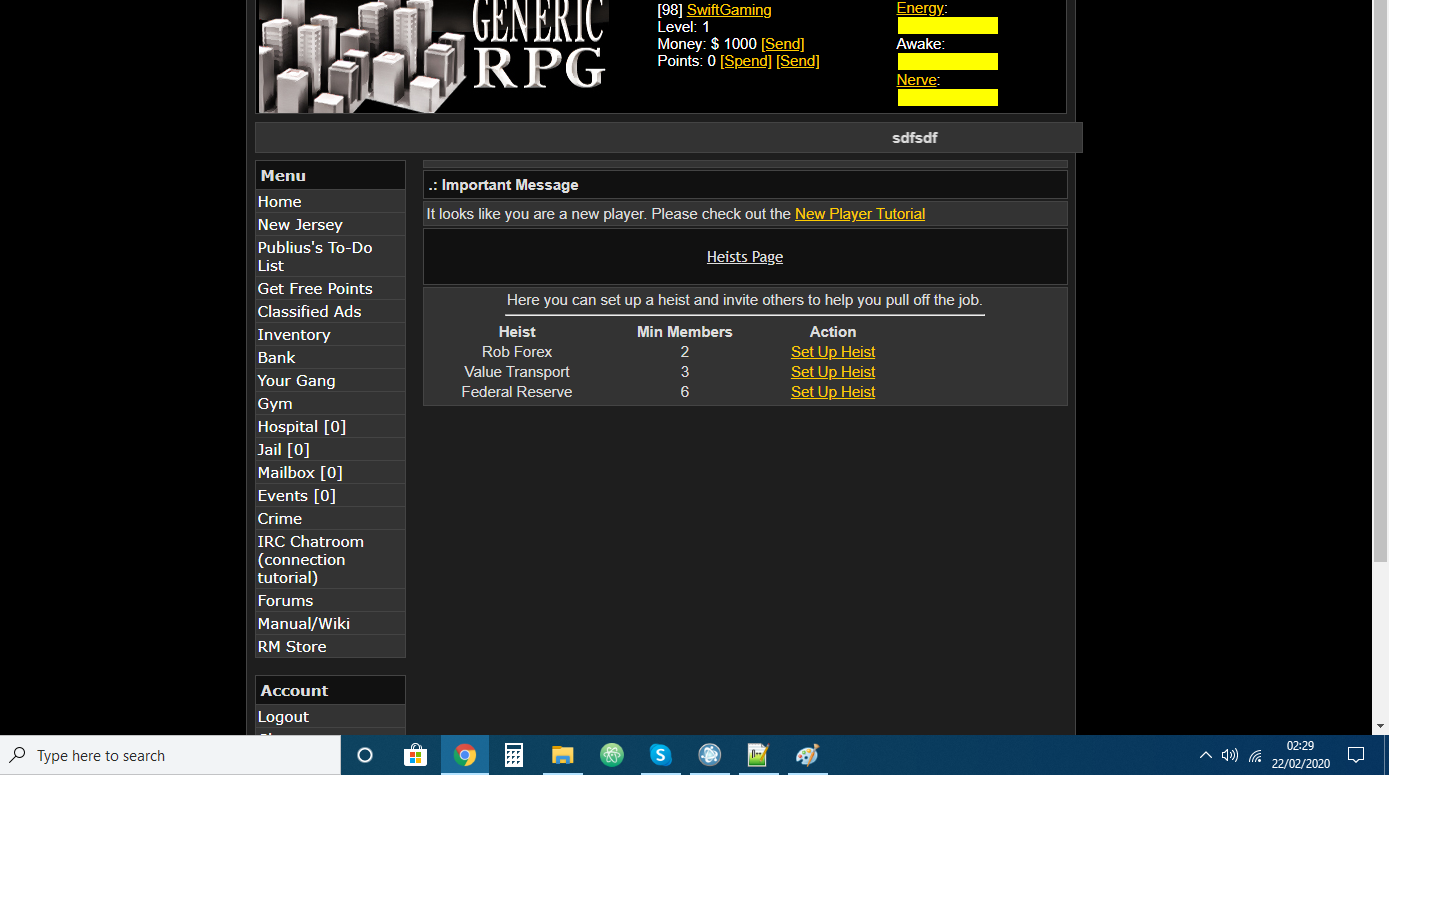Launch Microsoft Store from the taskbar
Screen dimensions: 1440x900
coord(415,756)
